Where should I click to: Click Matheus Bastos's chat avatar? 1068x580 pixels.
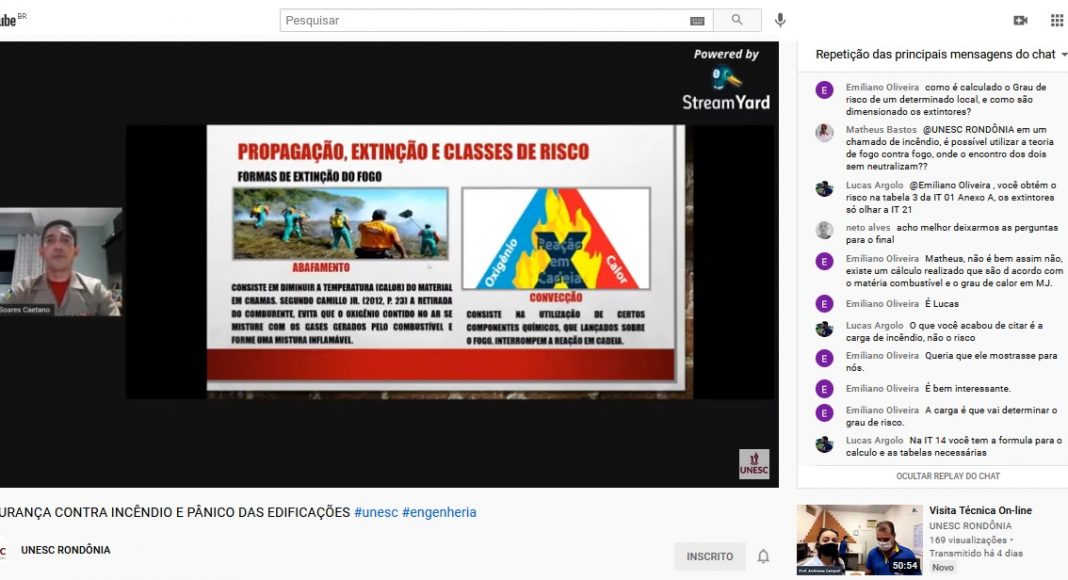click(x=824, y=133)
